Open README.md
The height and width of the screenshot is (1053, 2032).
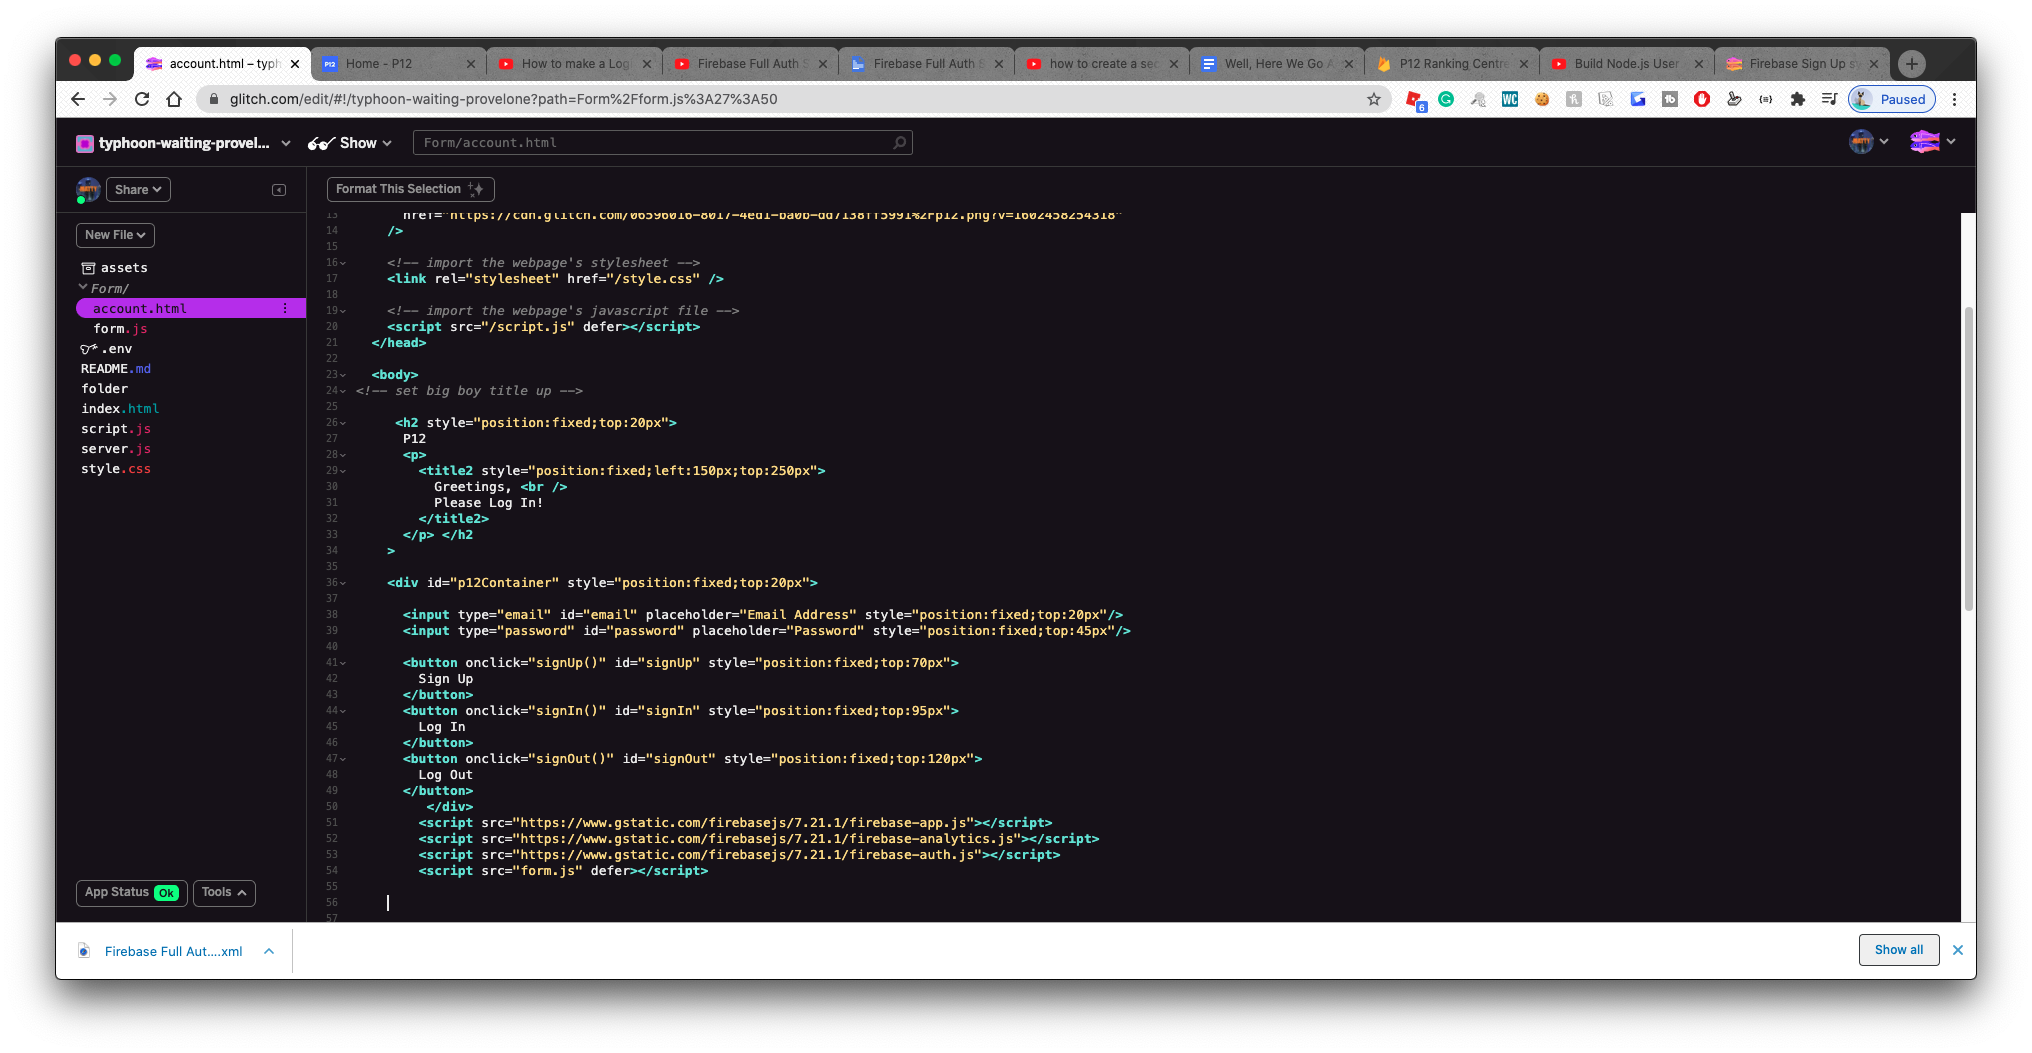point(116,369)
